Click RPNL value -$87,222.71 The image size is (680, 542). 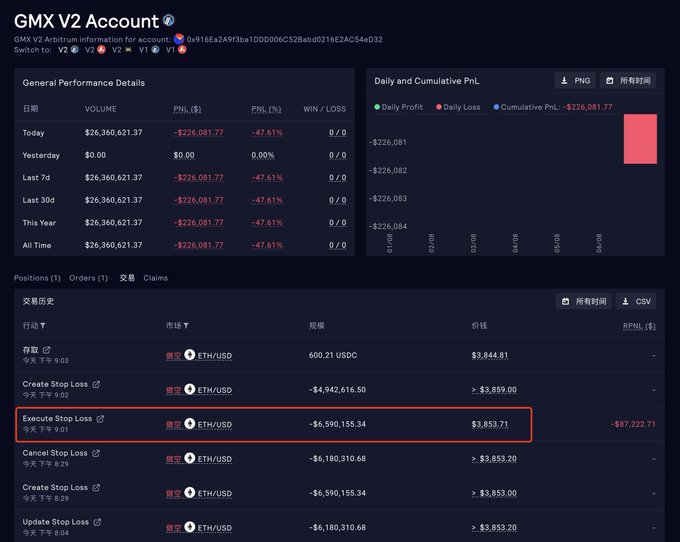pyautogui.click(x=633, y=424)
